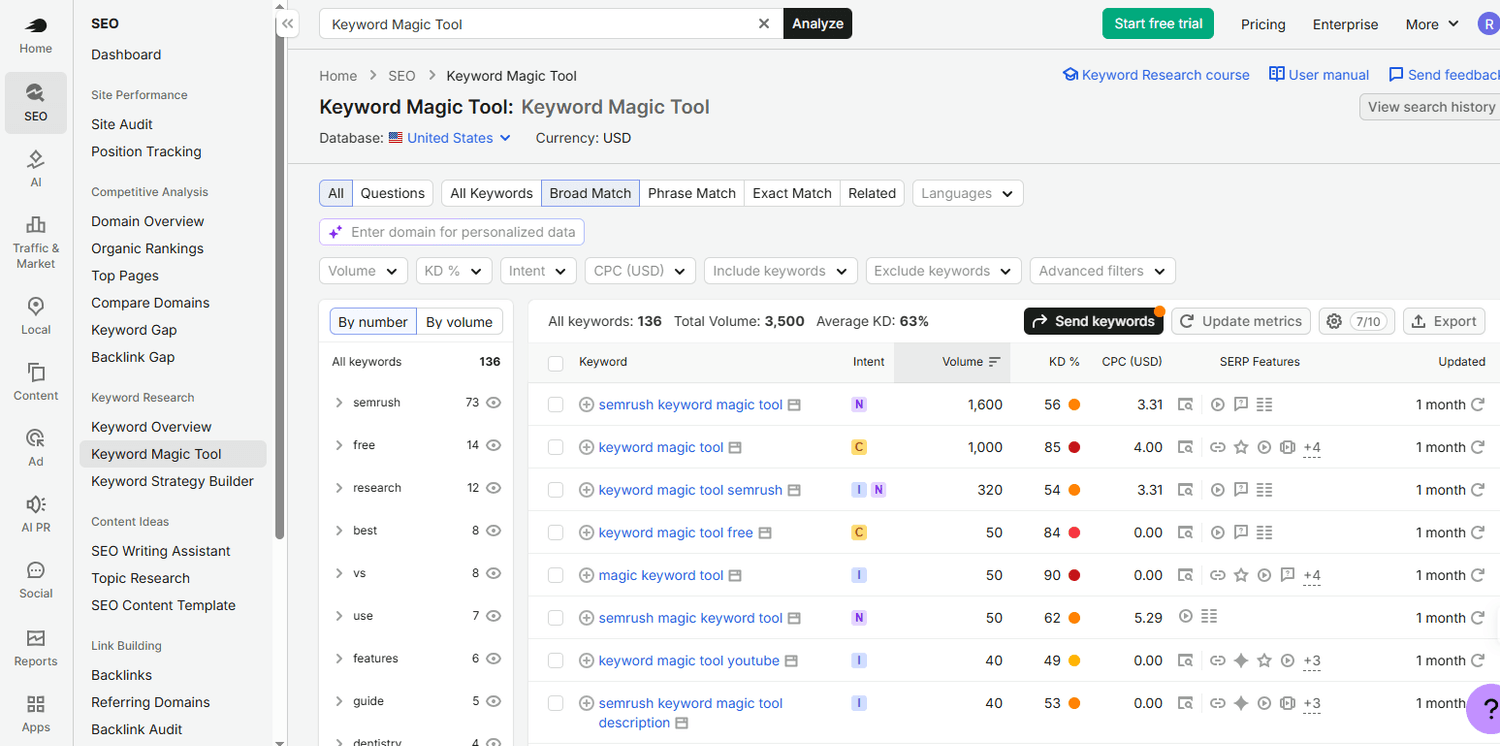View SERP for keyword magic tool free
This screenshot has height=746, width=1500.
765,533
